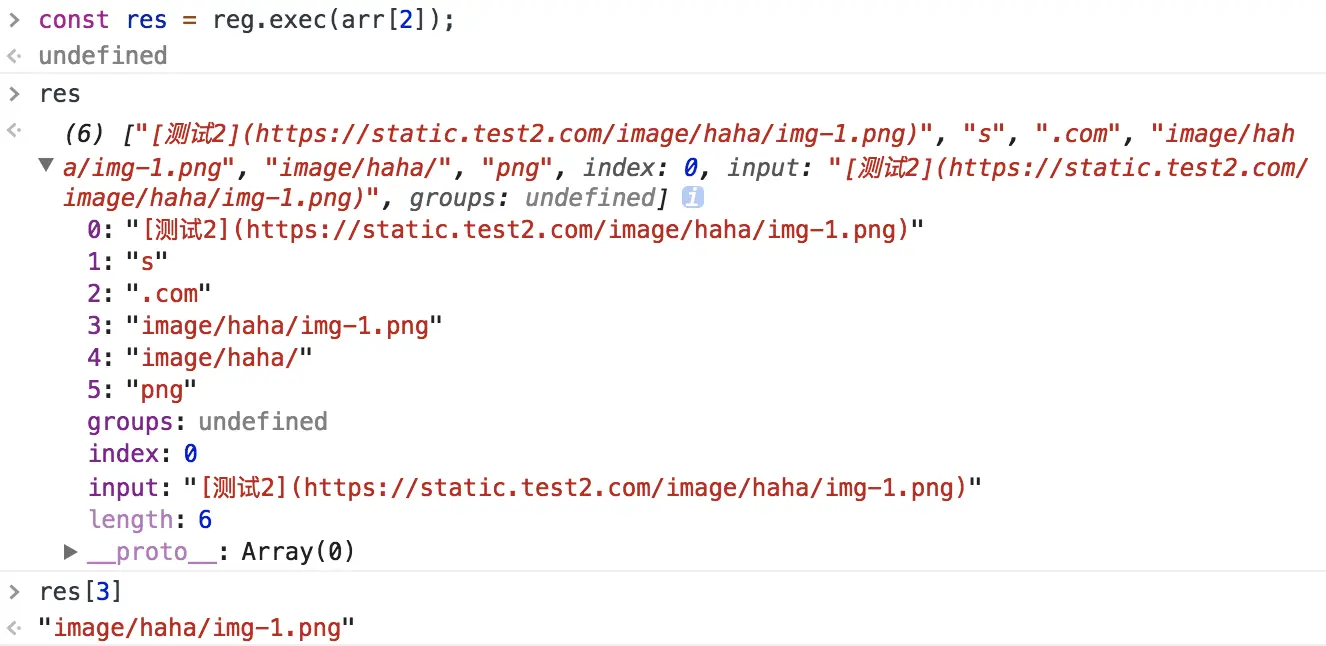Select the property 2: ".com"

(x=150, y=294)
